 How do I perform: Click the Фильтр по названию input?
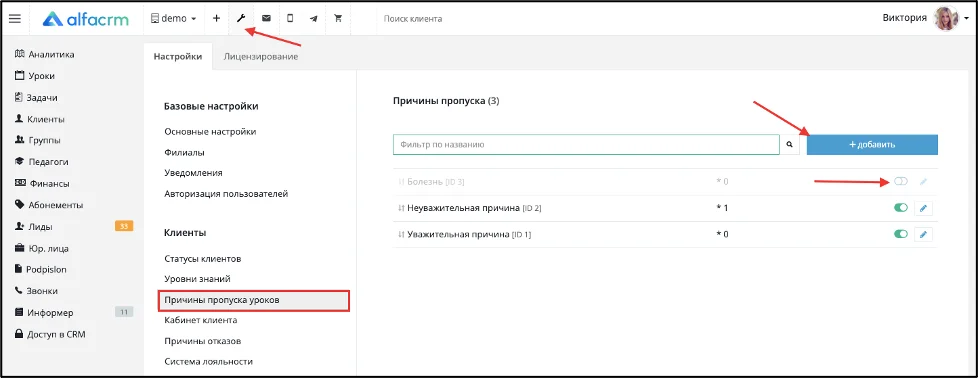pos(586,144)
